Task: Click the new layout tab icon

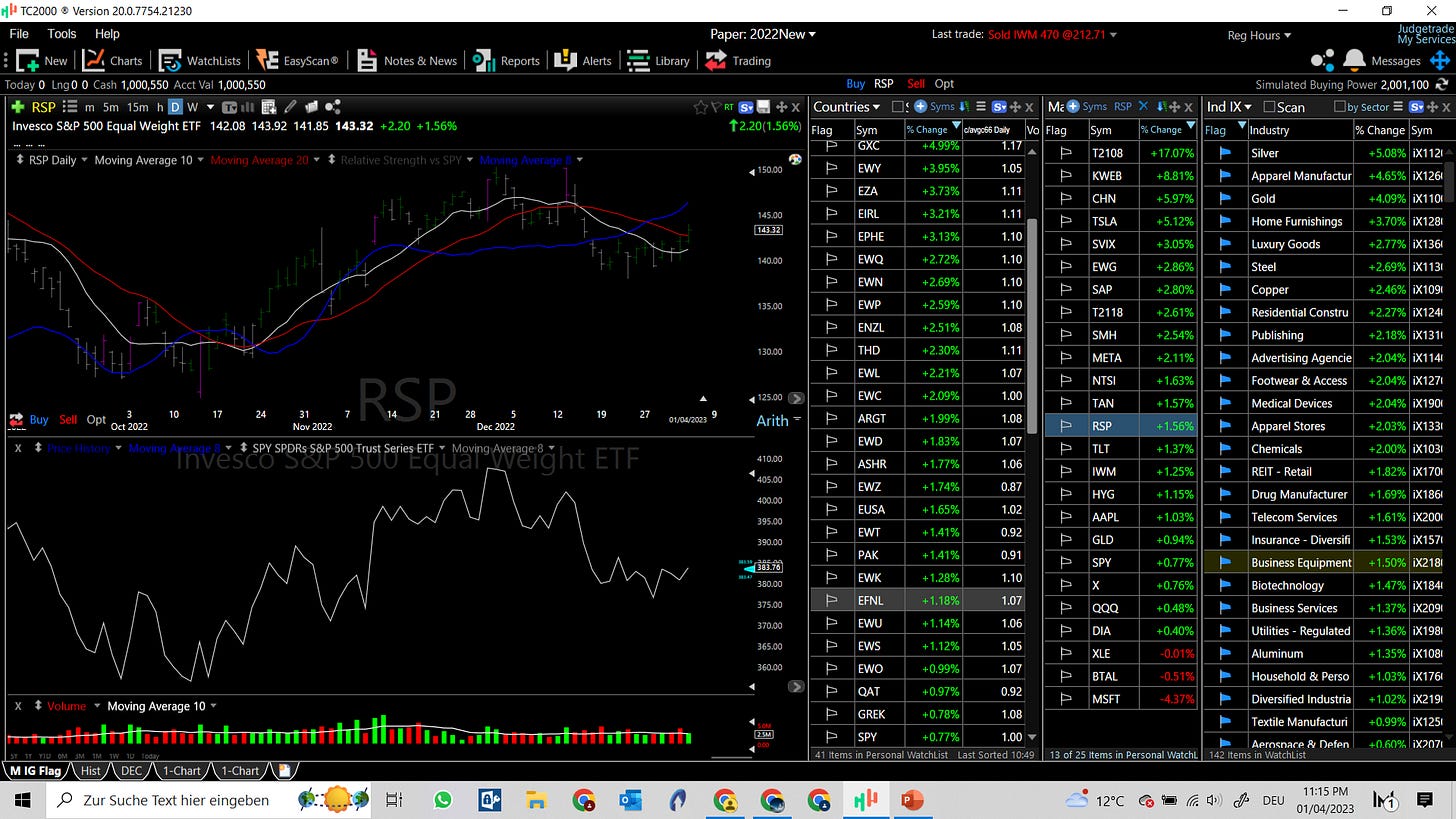Action: pos(285,771)
